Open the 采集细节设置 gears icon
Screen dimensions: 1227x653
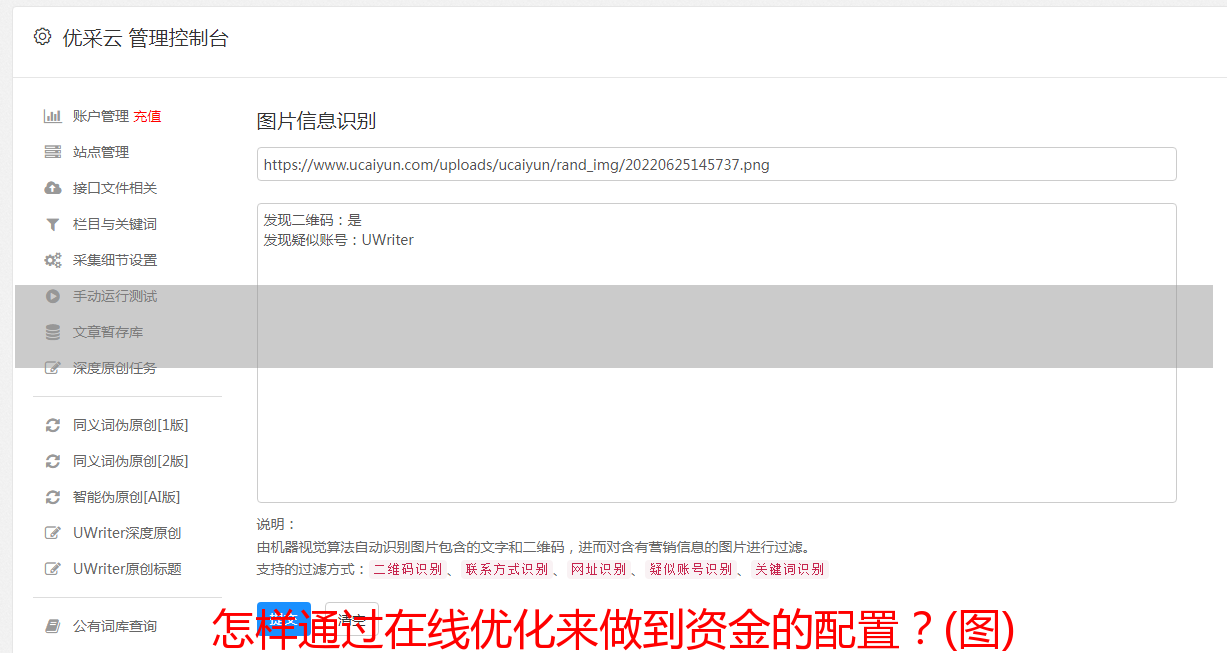click(53, 260)
